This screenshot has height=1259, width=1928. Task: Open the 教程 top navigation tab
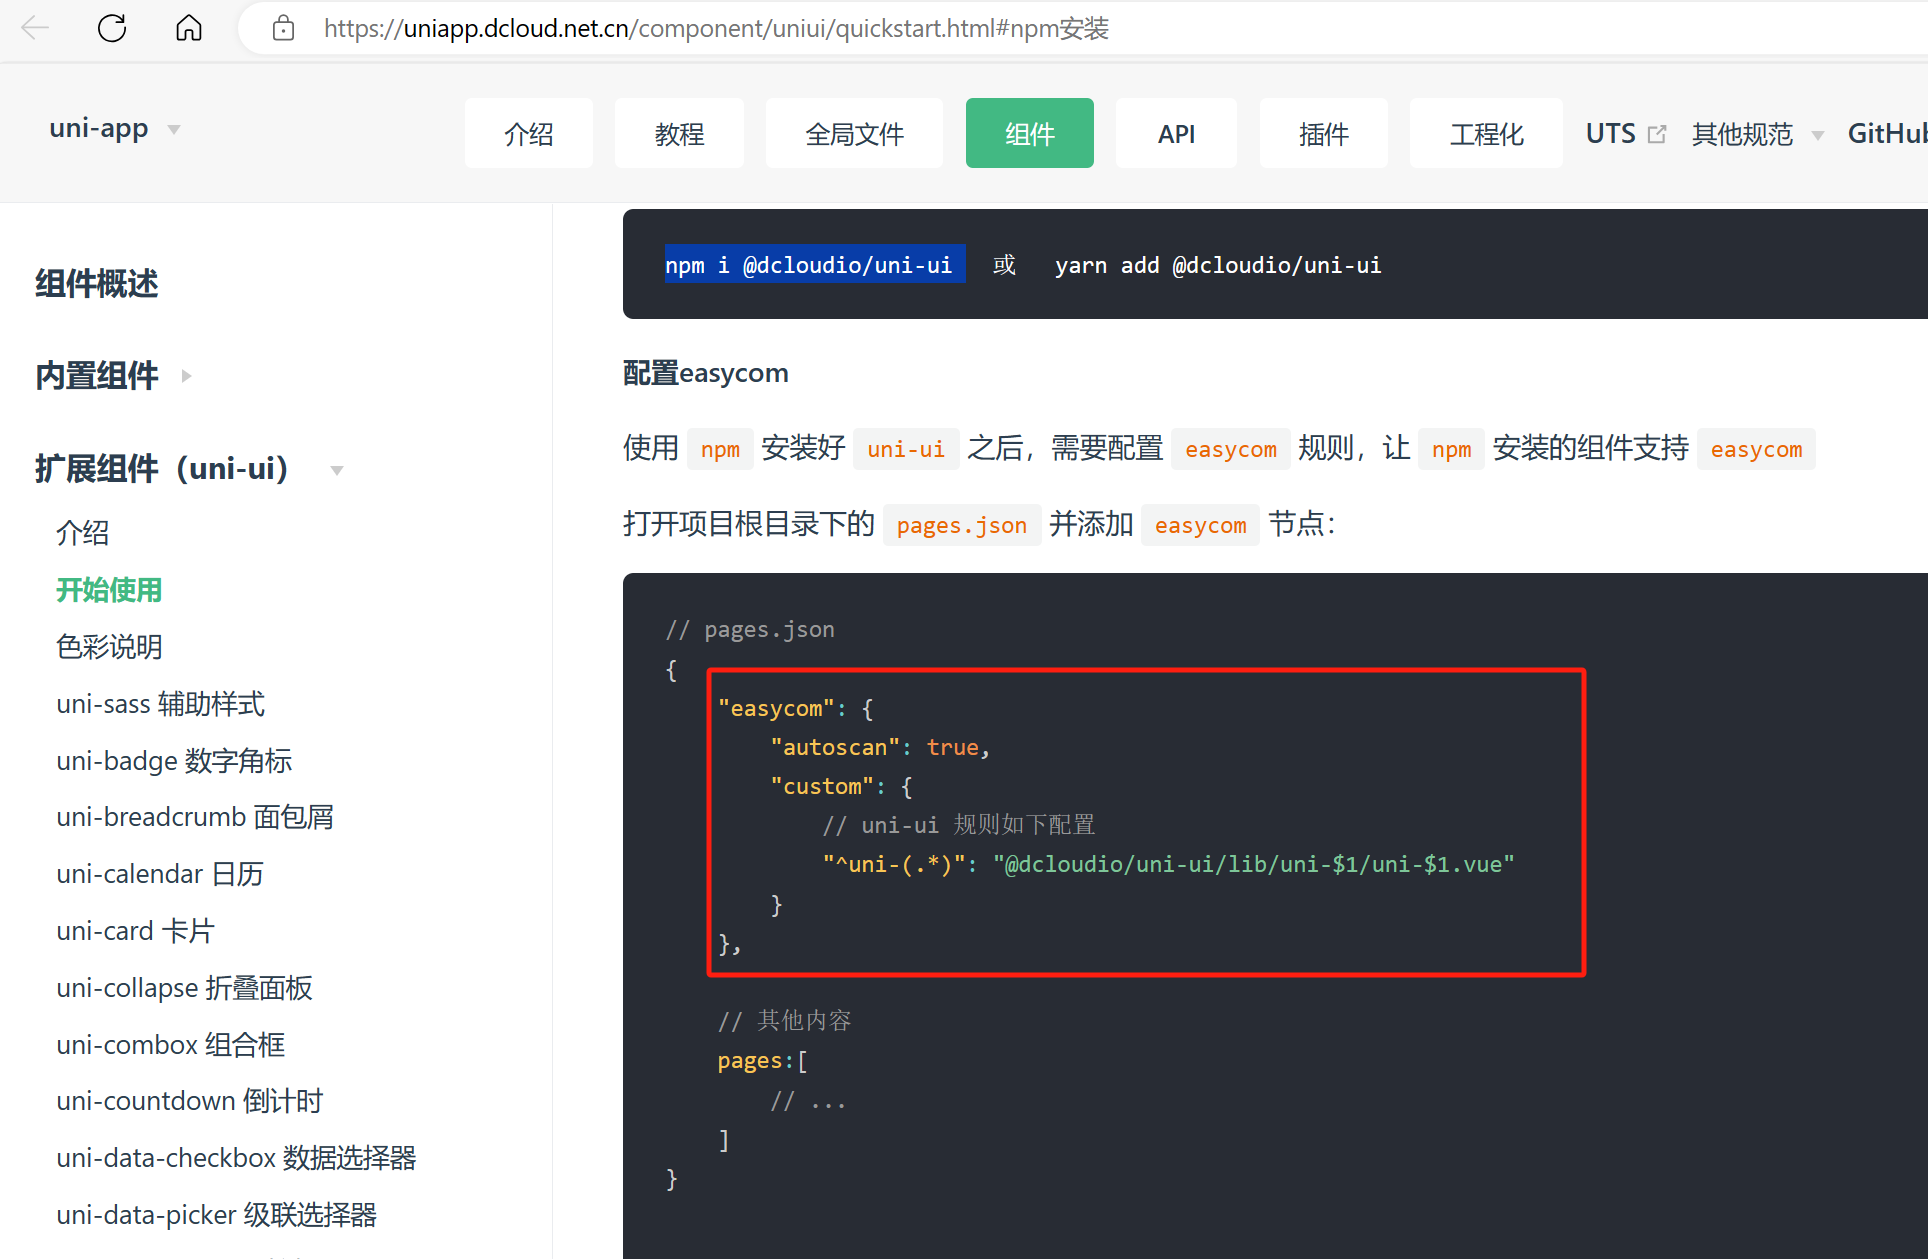(x=679, y=133)
